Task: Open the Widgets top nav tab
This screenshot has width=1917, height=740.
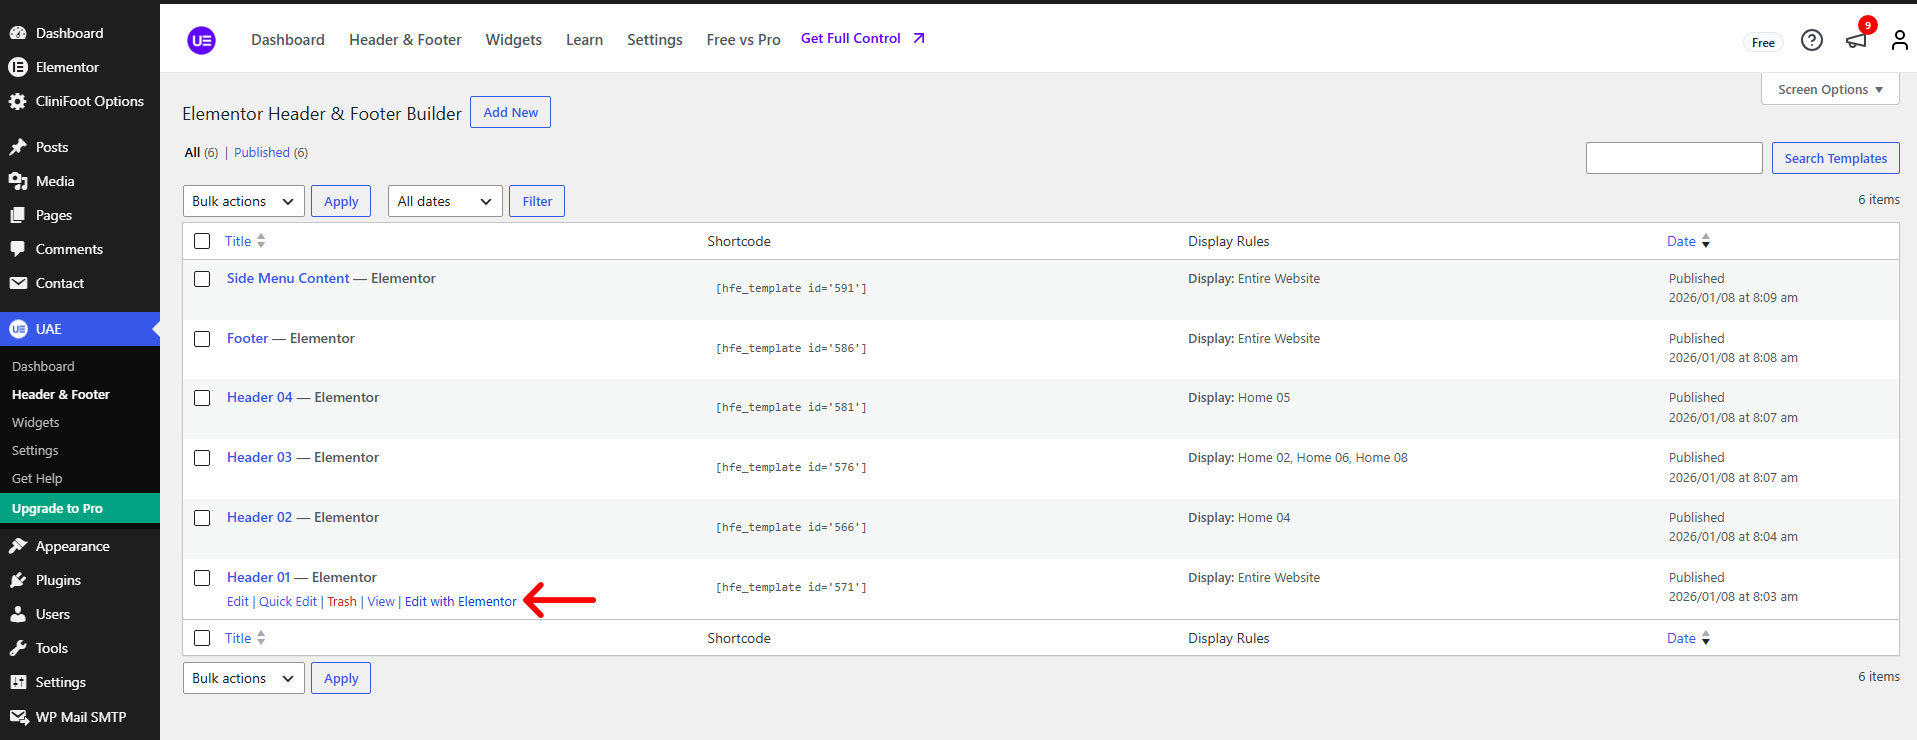Action: (514, 40)
